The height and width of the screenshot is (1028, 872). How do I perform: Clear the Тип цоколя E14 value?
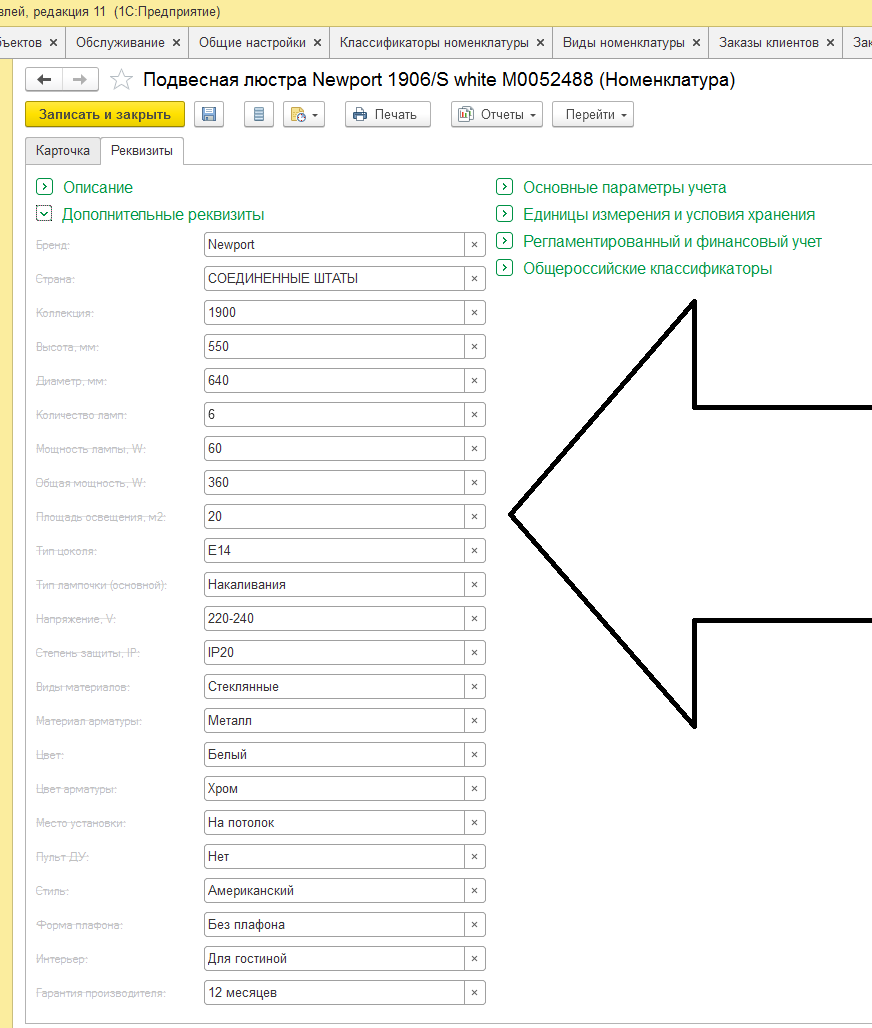tap(474, 551)
